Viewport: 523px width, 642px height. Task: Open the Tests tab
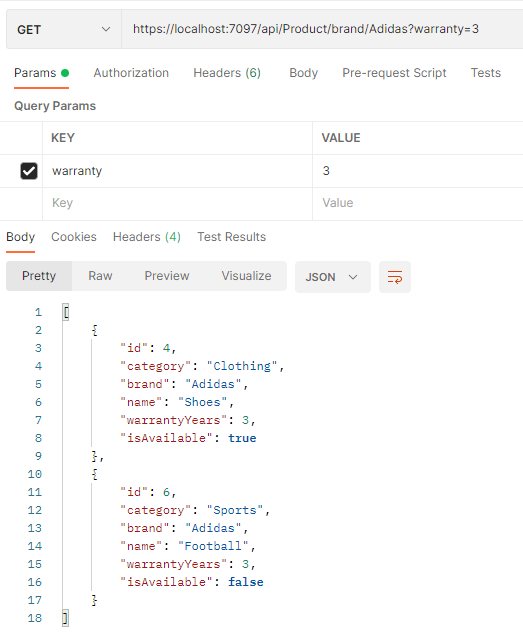pos(486,73)
